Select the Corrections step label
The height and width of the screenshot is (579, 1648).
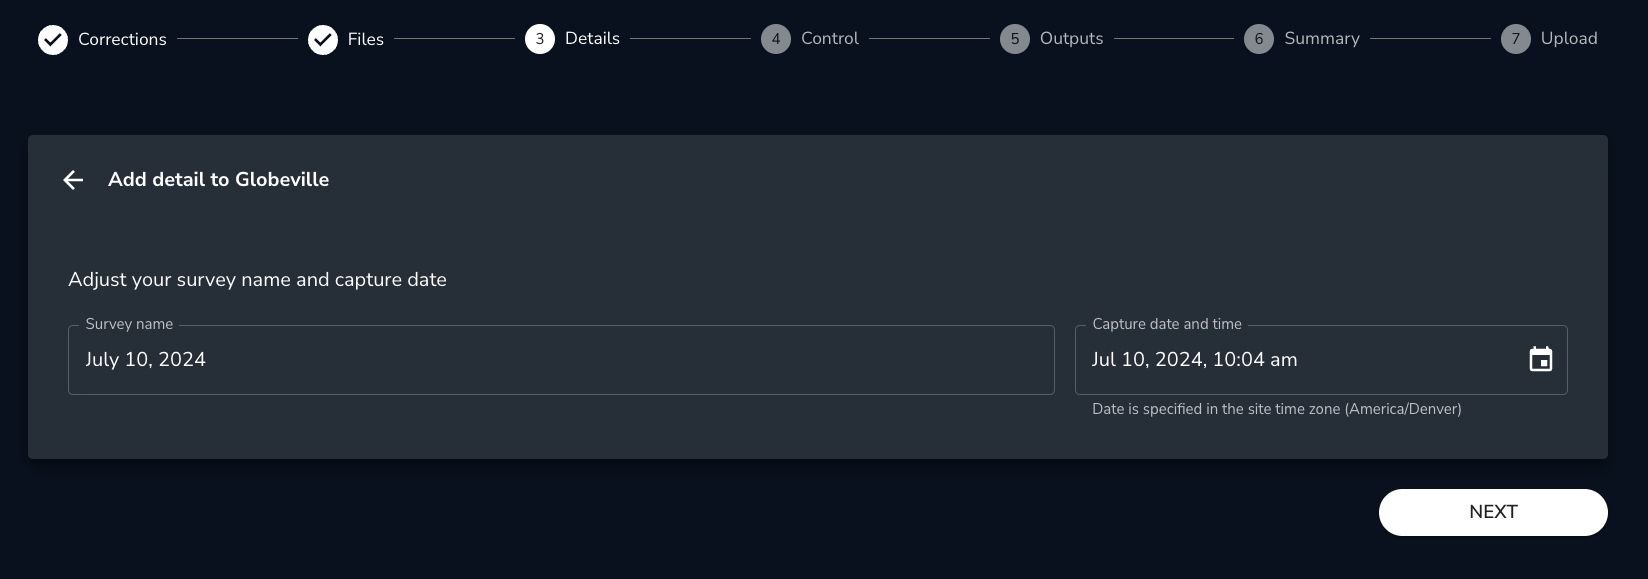coord(122,40)
